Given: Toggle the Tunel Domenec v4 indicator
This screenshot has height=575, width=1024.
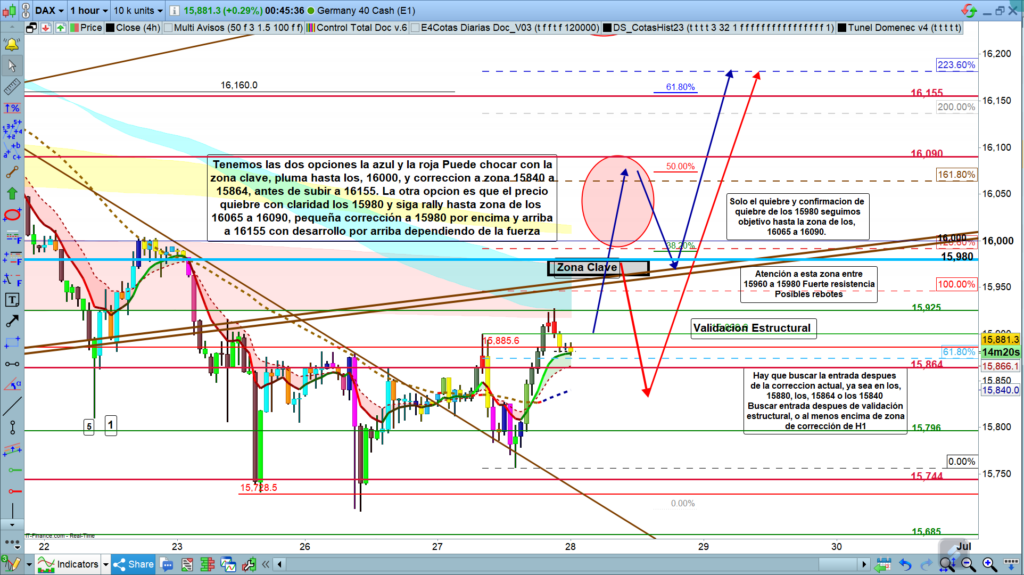Looking at the screenshot, I should (x=844, y=27).
